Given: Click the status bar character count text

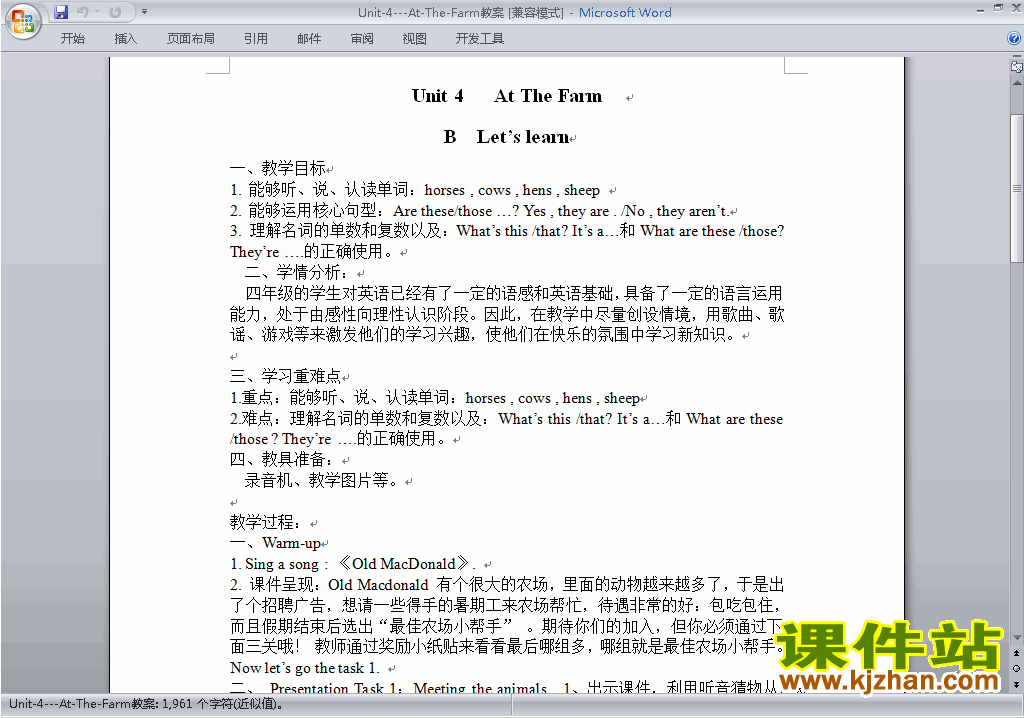Looking at the screenshot, I should tap(146, 704).
